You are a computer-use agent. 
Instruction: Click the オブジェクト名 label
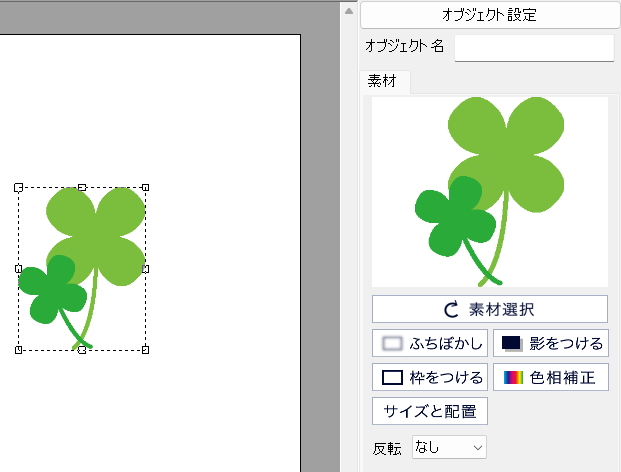(404, 46)
